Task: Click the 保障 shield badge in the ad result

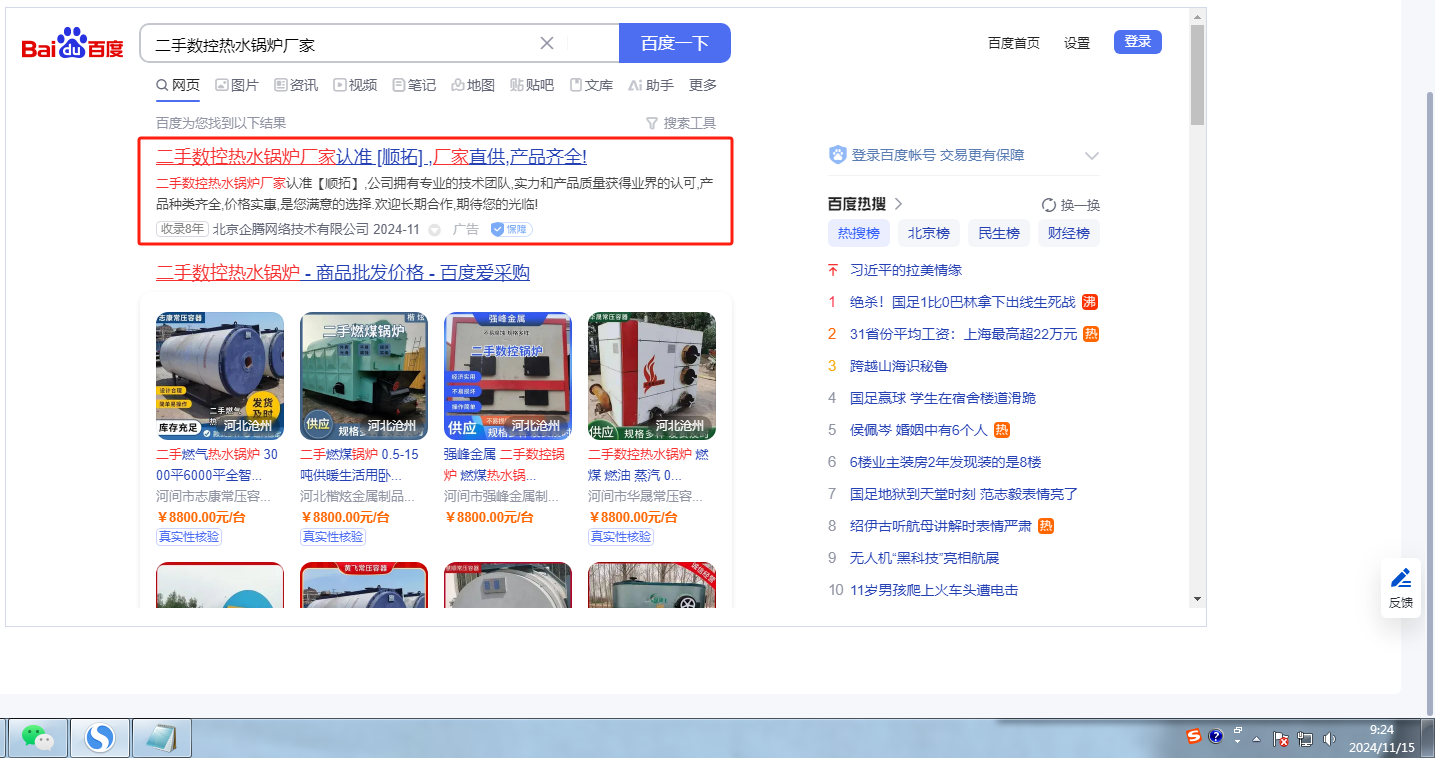Action: pos(511,229)
